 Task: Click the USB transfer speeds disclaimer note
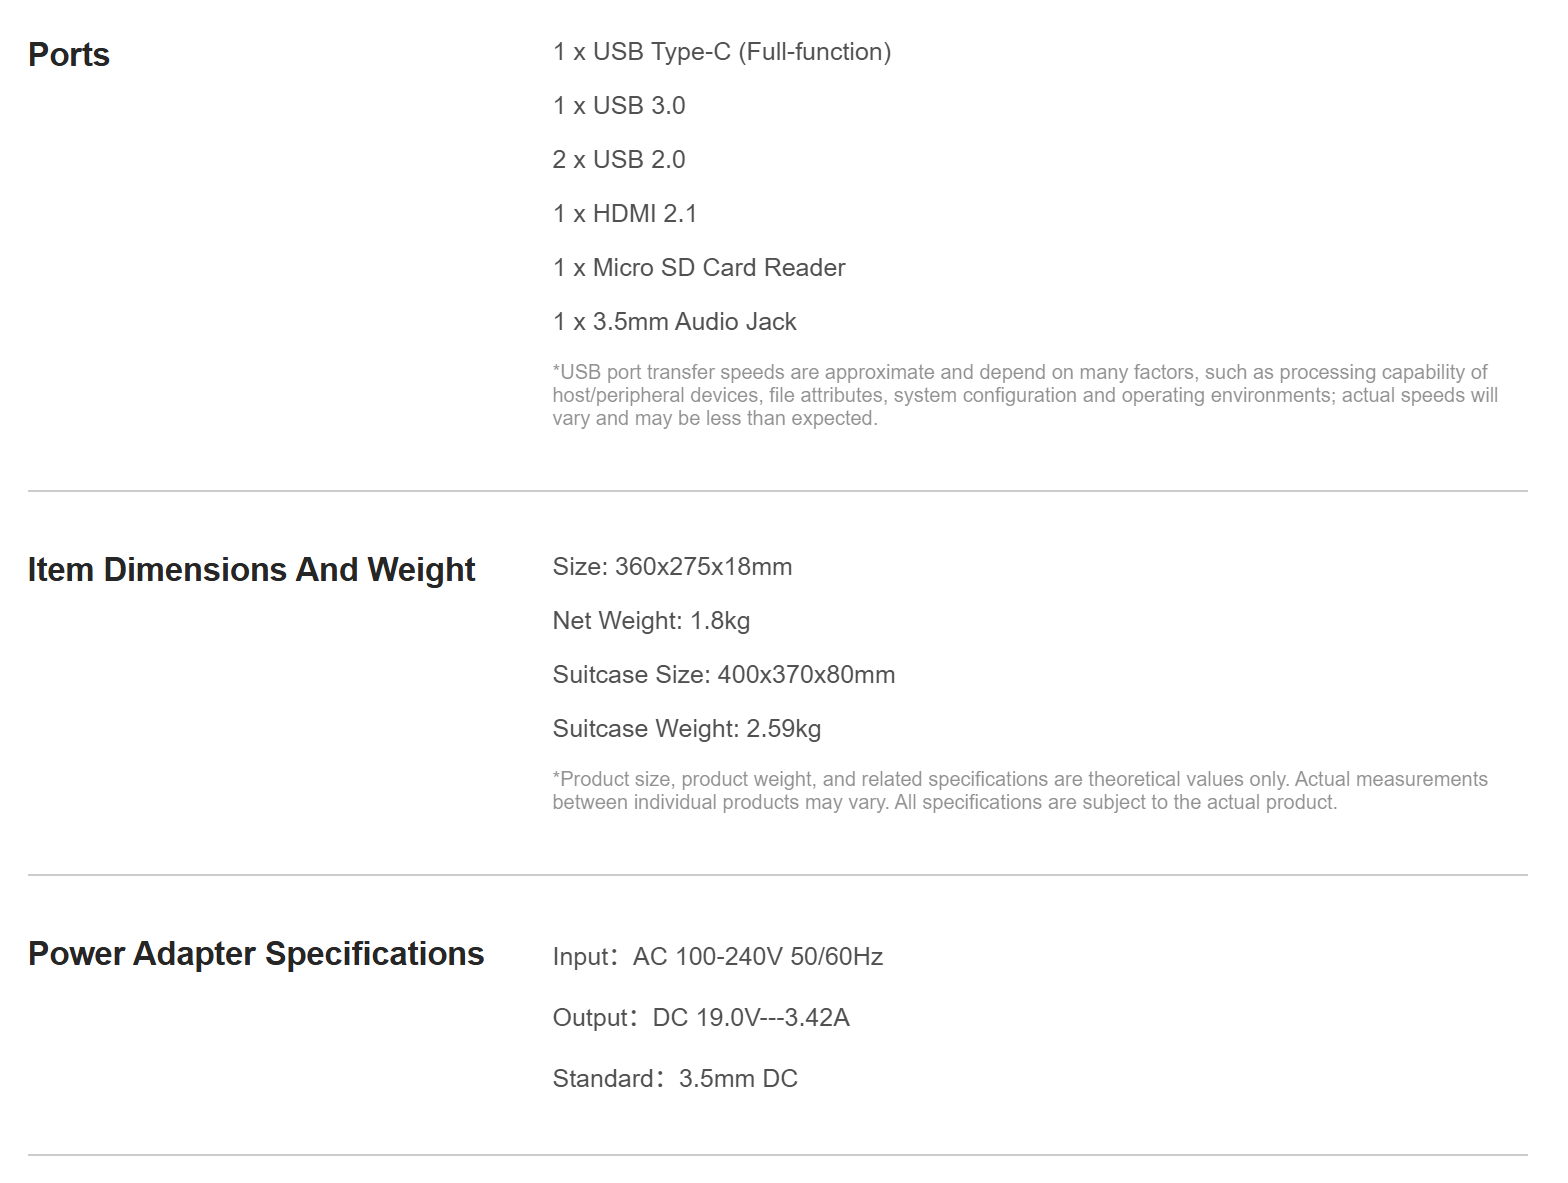click(1025, 395)
